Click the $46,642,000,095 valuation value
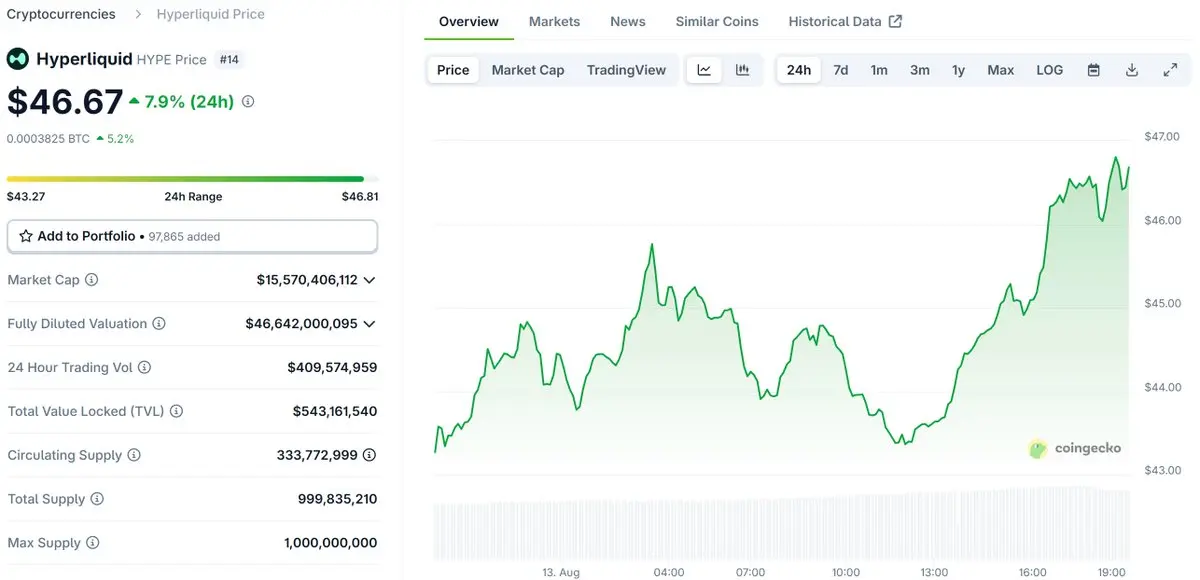This screenshot has width=1200, height=580. [x=301, y=324]
